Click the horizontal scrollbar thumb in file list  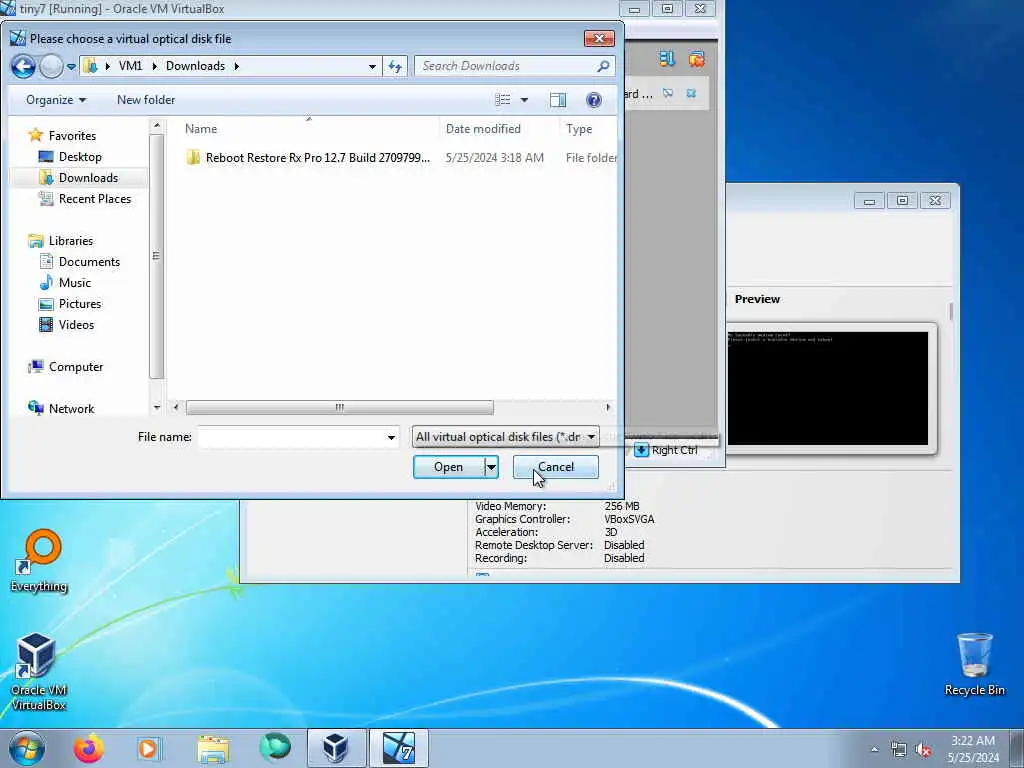click(340, 408)
